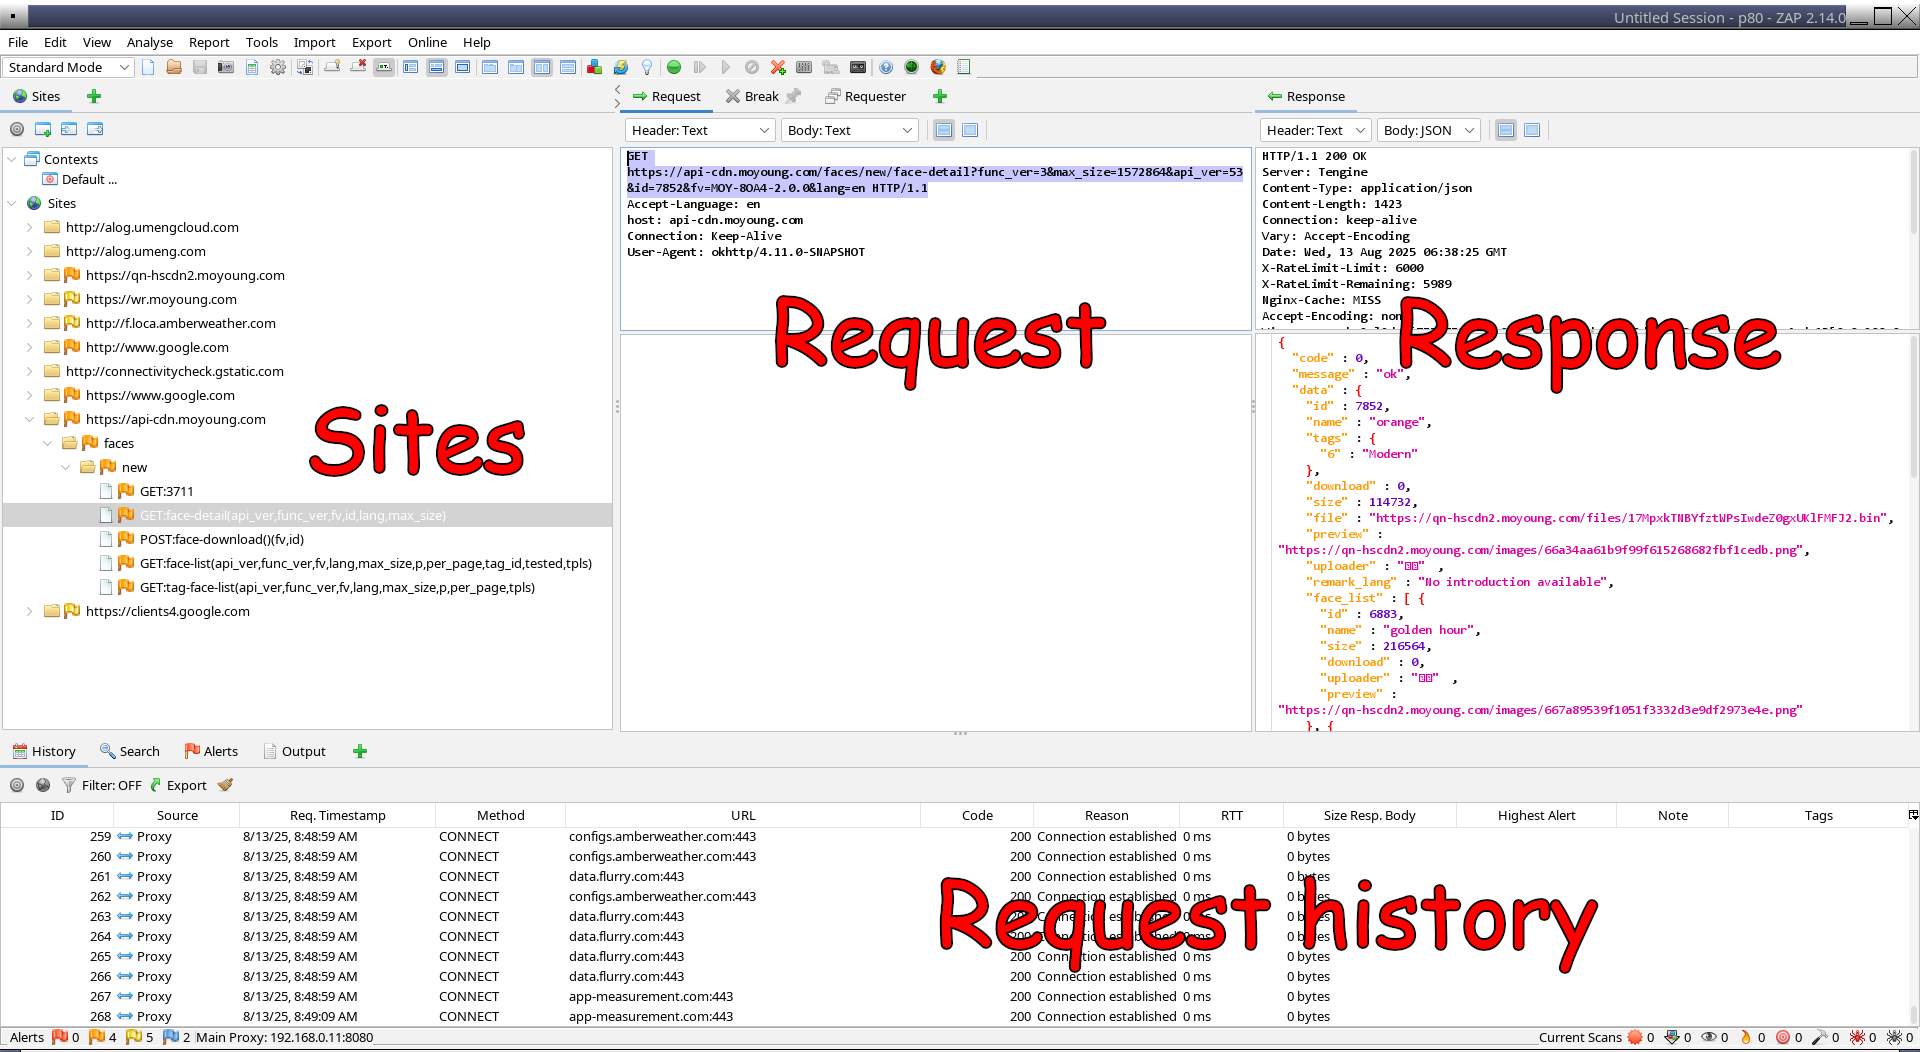This screenshot has height=1052, width=1920.
Task: Click the New Session toolbar icon
Action: pos(148,67)
